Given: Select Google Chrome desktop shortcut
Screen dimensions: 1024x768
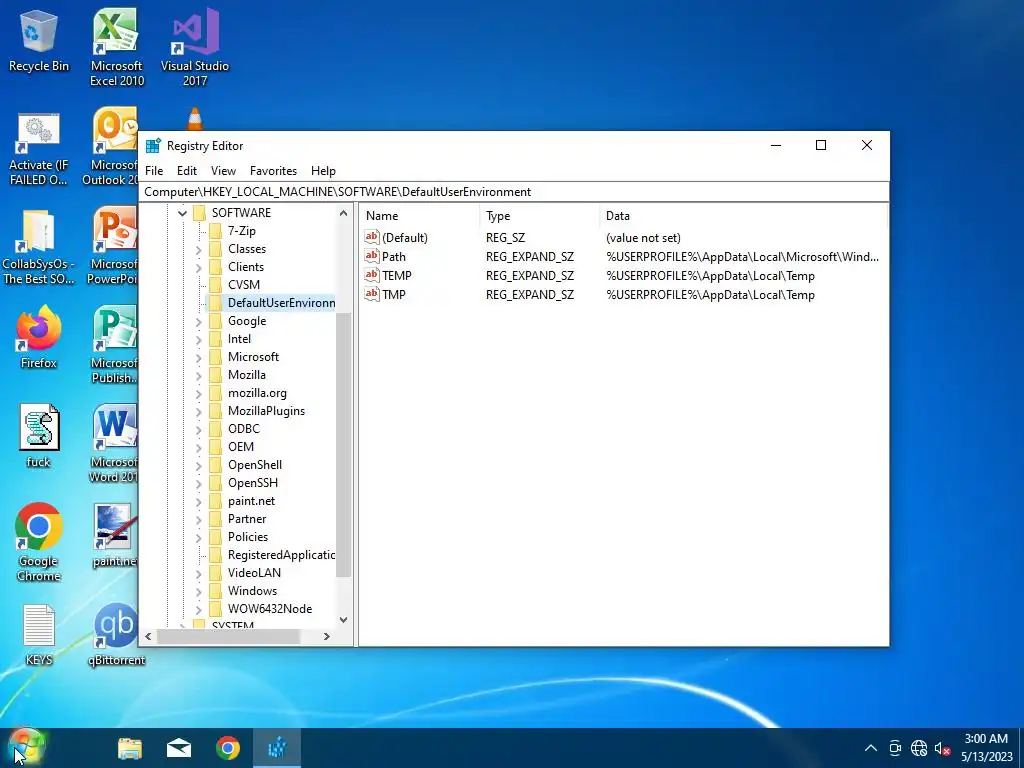Looking at the screenshot, I should tap(39, 542).
